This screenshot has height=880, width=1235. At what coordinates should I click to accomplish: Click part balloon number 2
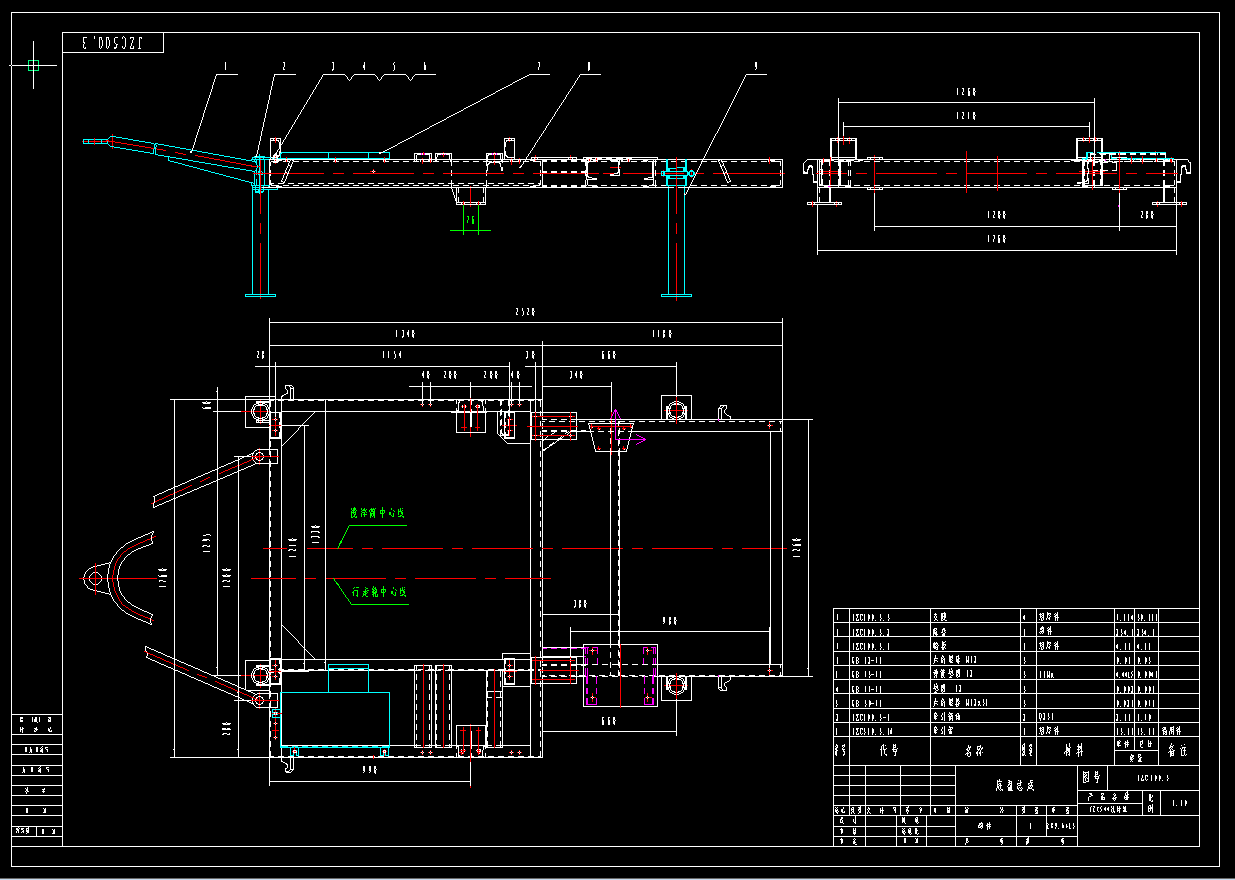[x=283, y=66]
